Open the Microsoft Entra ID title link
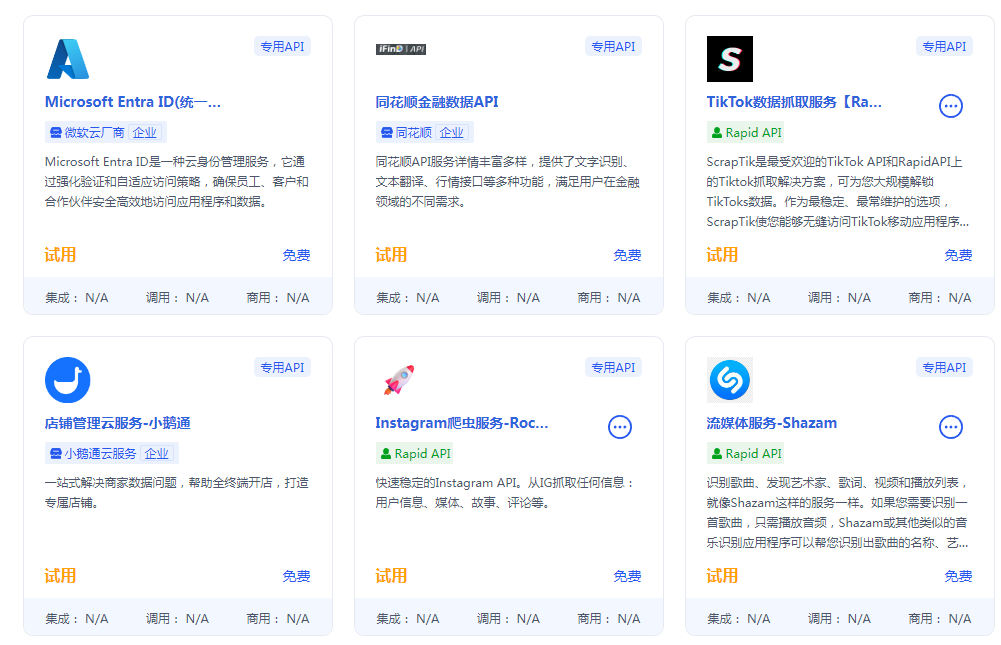This screenshot has width=1001, height=645. 133,102
